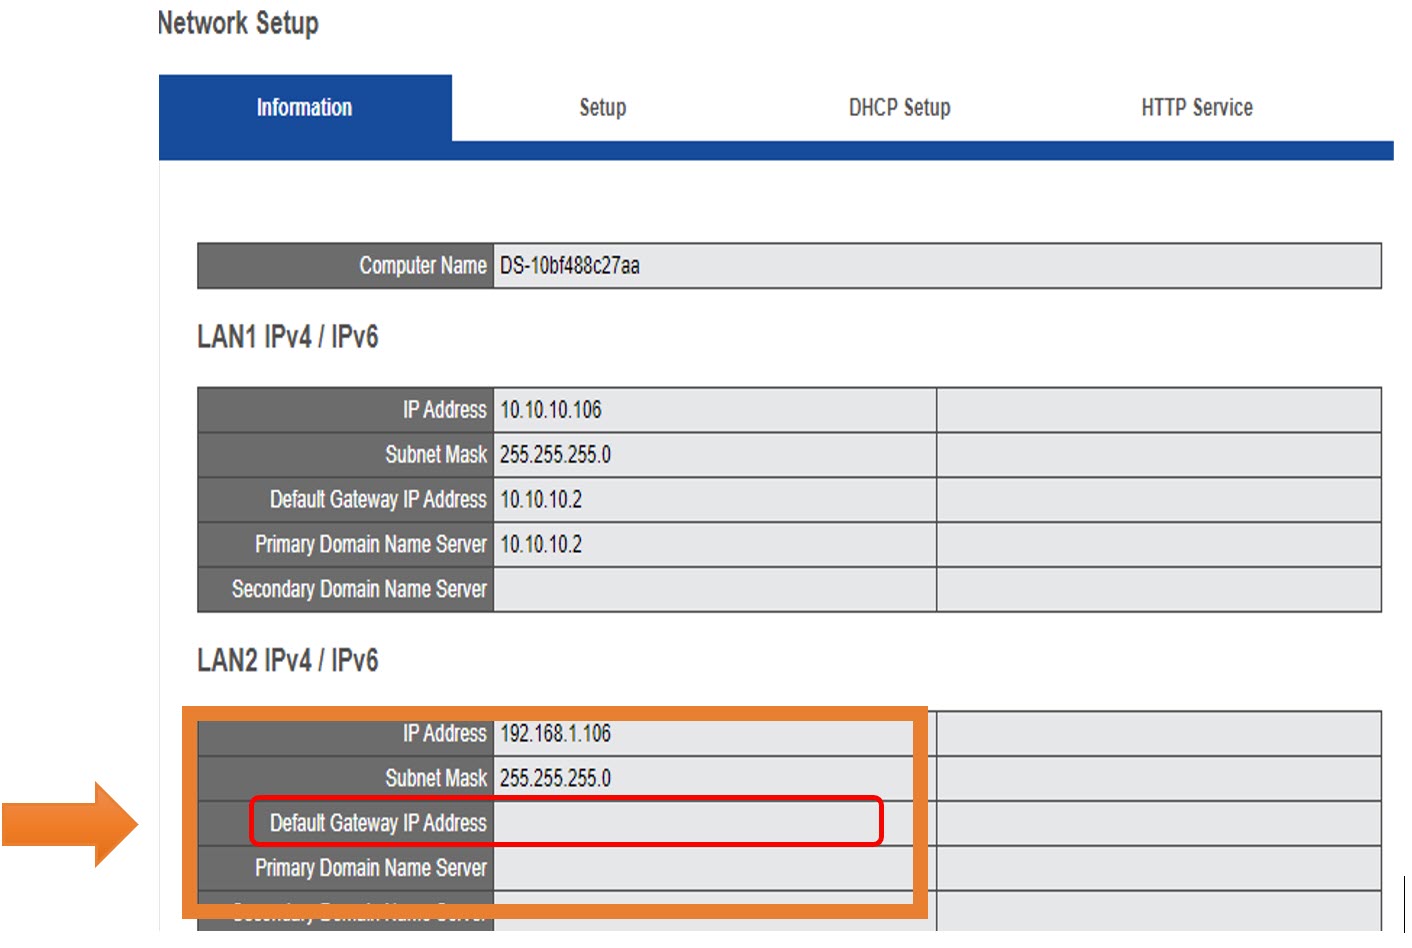The height and width of the screenshot is (948, 1412).
Task: Open the Information tab
Action: [304, 108]
